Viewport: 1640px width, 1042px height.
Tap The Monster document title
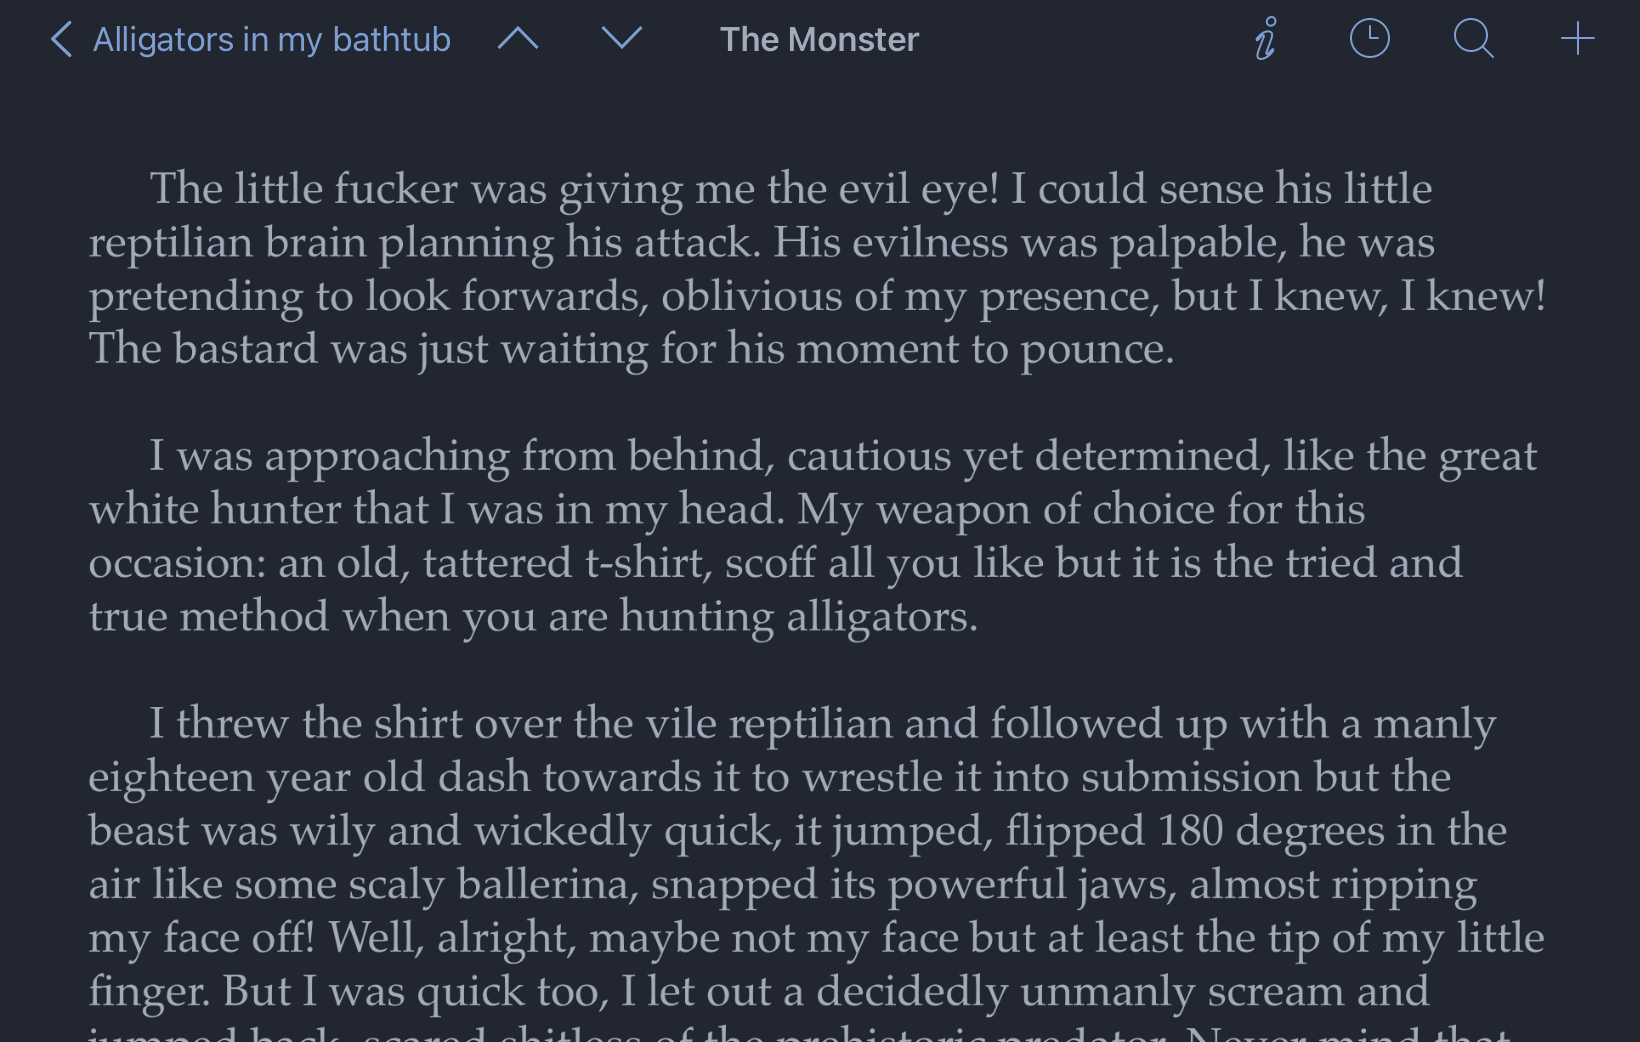pos(819,40)
